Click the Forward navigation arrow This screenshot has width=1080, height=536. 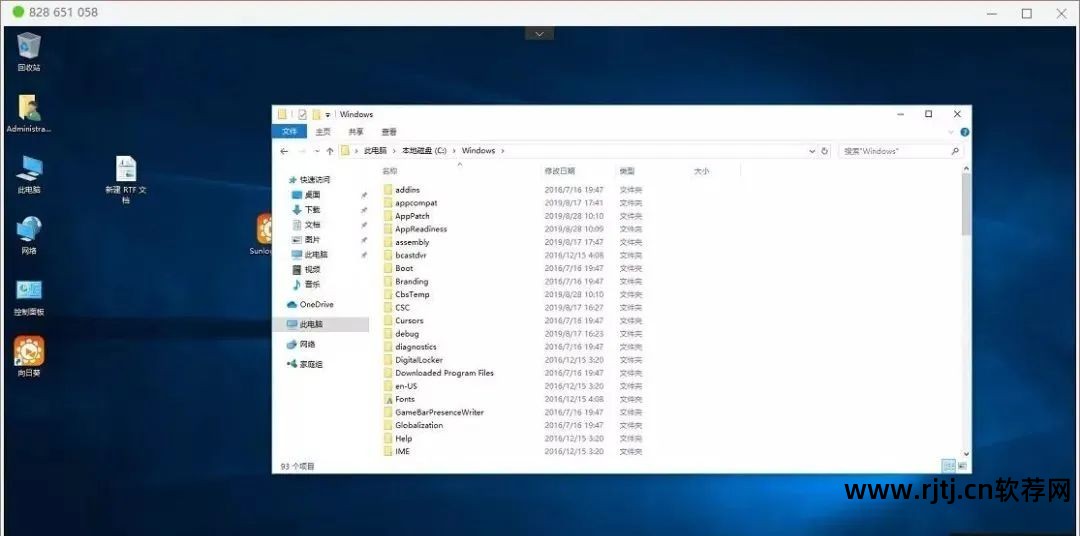tap(302, 151)
